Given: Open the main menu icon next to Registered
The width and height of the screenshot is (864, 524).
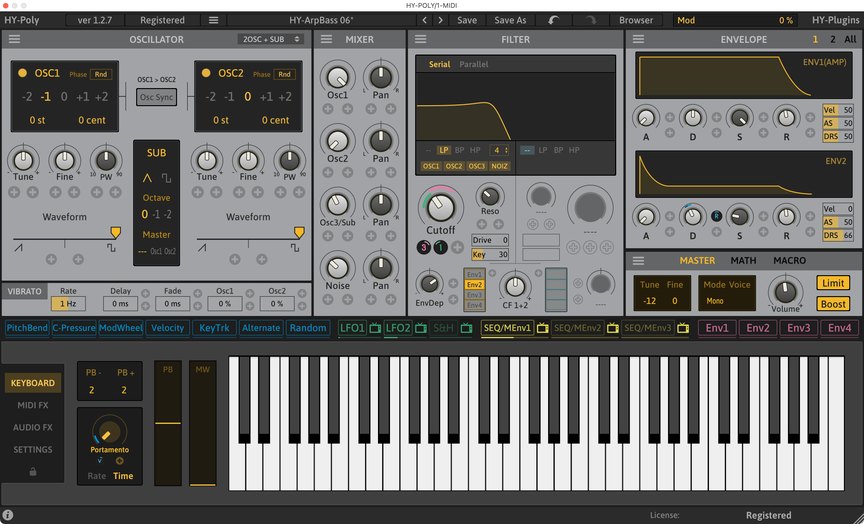Looking at the screenshot, I should [213, 20].
